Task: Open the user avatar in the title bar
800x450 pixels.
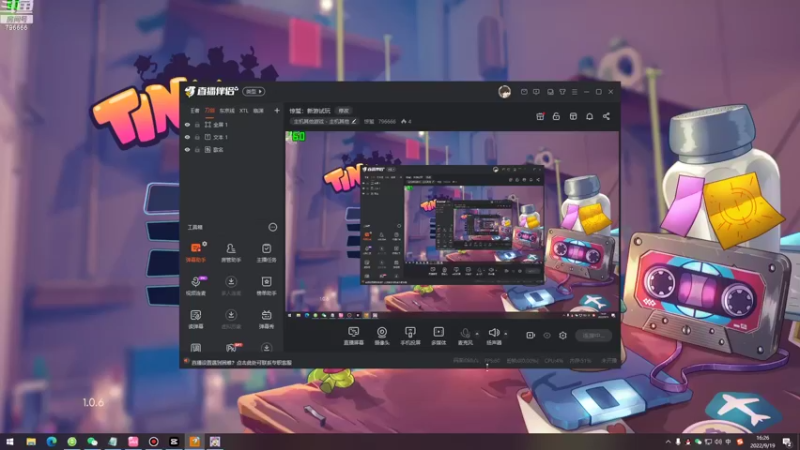Action: click(505, 92)
